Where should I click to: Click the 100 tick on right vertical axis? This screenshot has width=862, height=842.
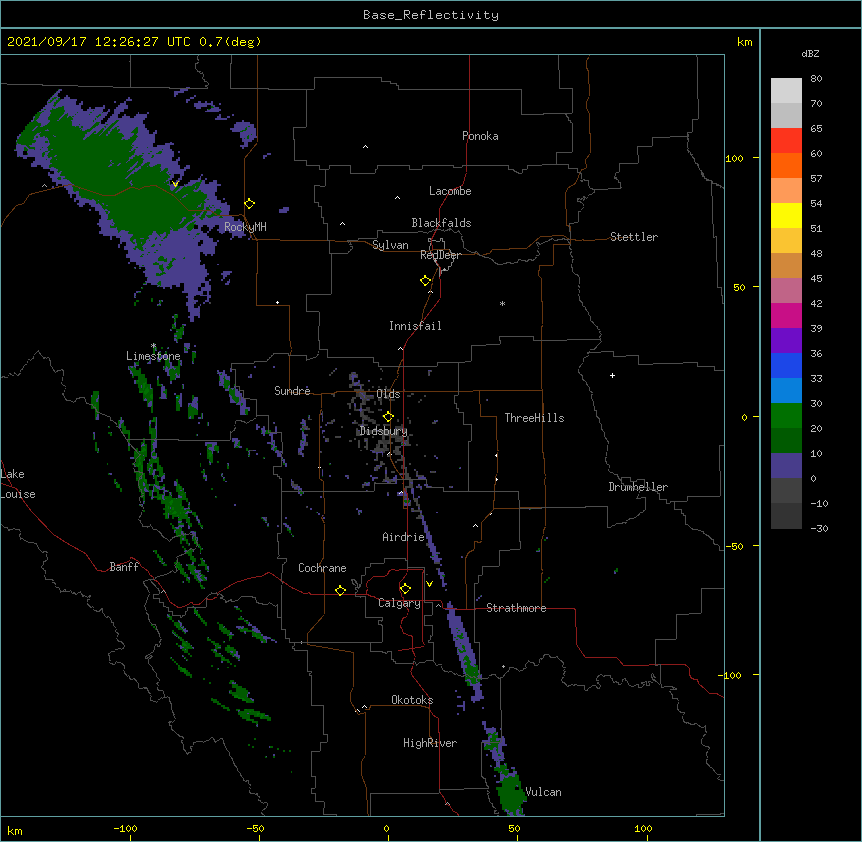point(734,158)
